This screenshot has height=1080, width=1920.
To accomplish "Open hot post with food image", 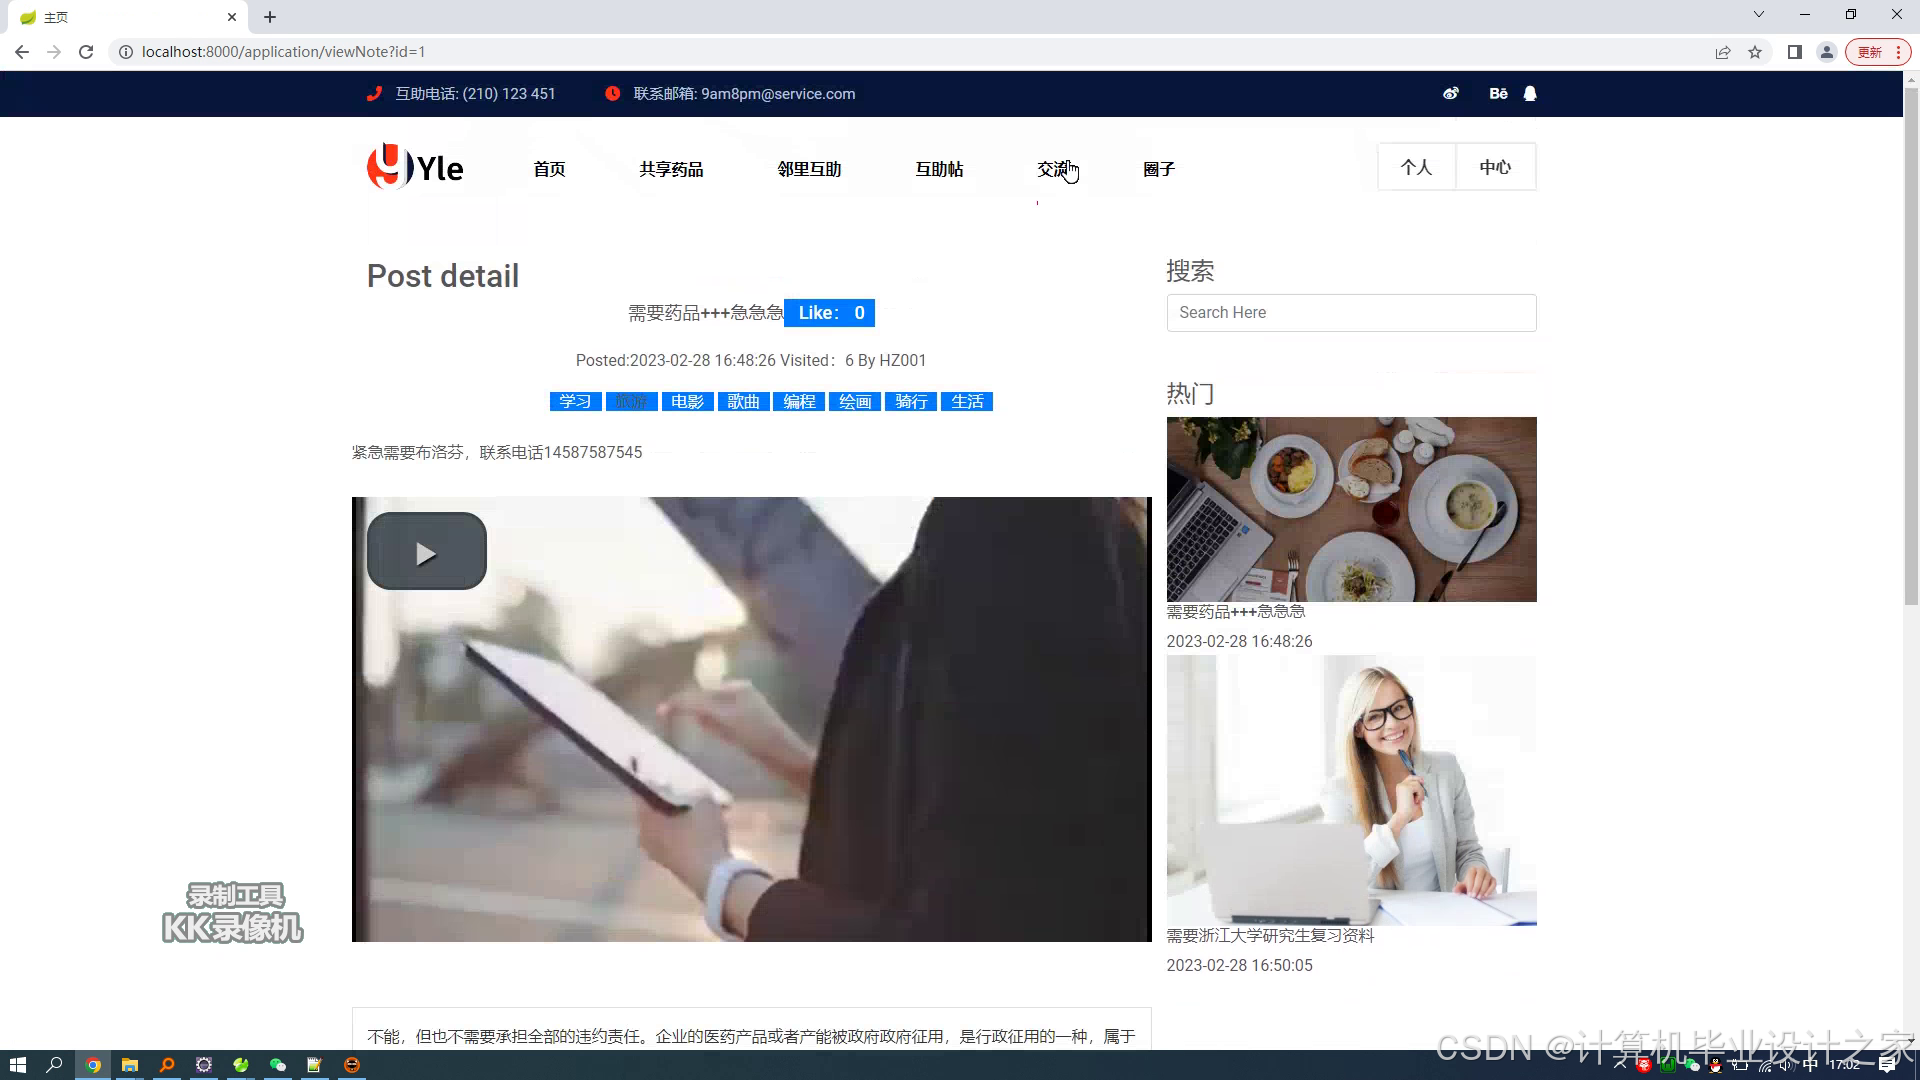I will (1351, 509).
